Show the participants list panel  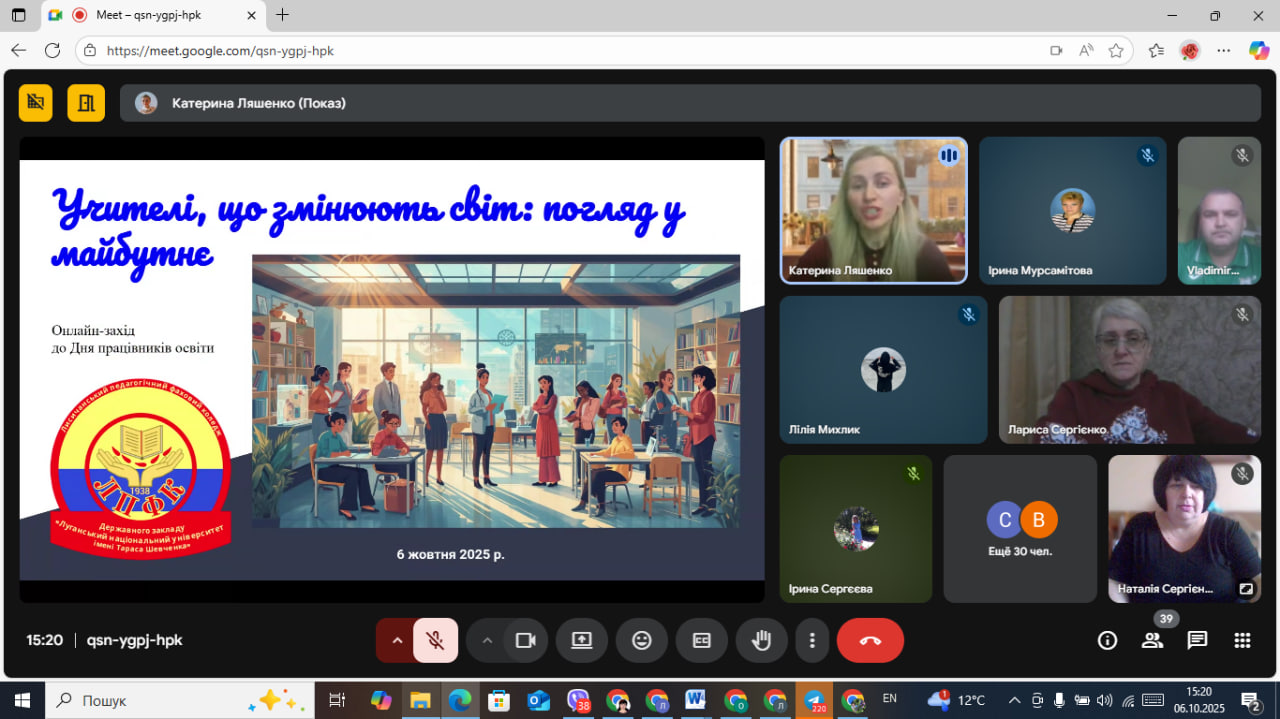1152,641
